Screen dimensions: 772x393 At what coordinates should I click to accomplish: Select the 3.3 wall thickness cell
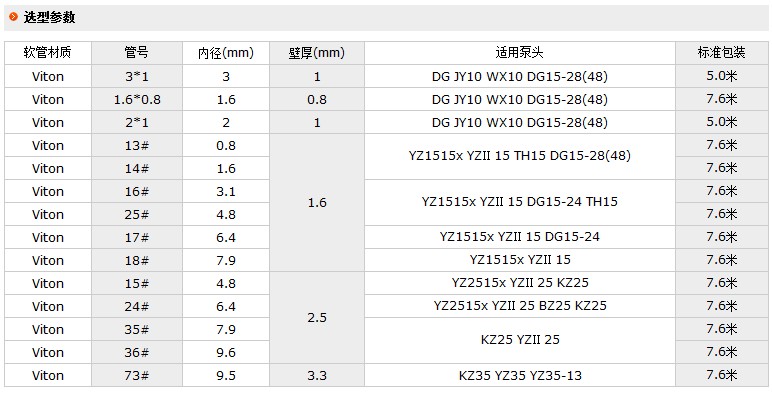317,375
